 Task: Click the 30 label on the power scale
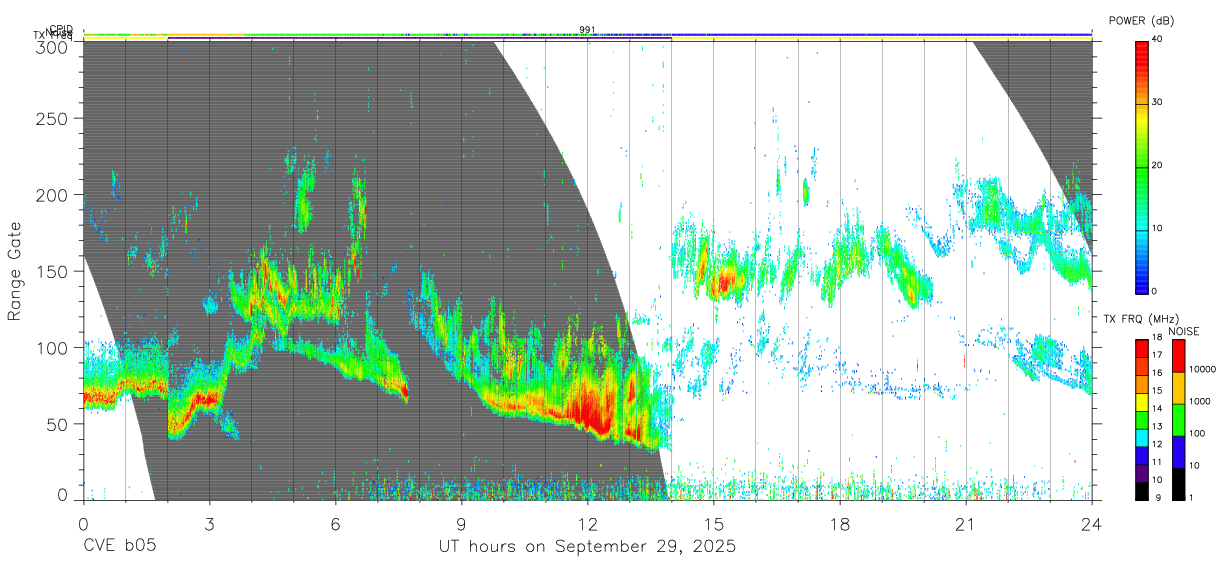1158,102
